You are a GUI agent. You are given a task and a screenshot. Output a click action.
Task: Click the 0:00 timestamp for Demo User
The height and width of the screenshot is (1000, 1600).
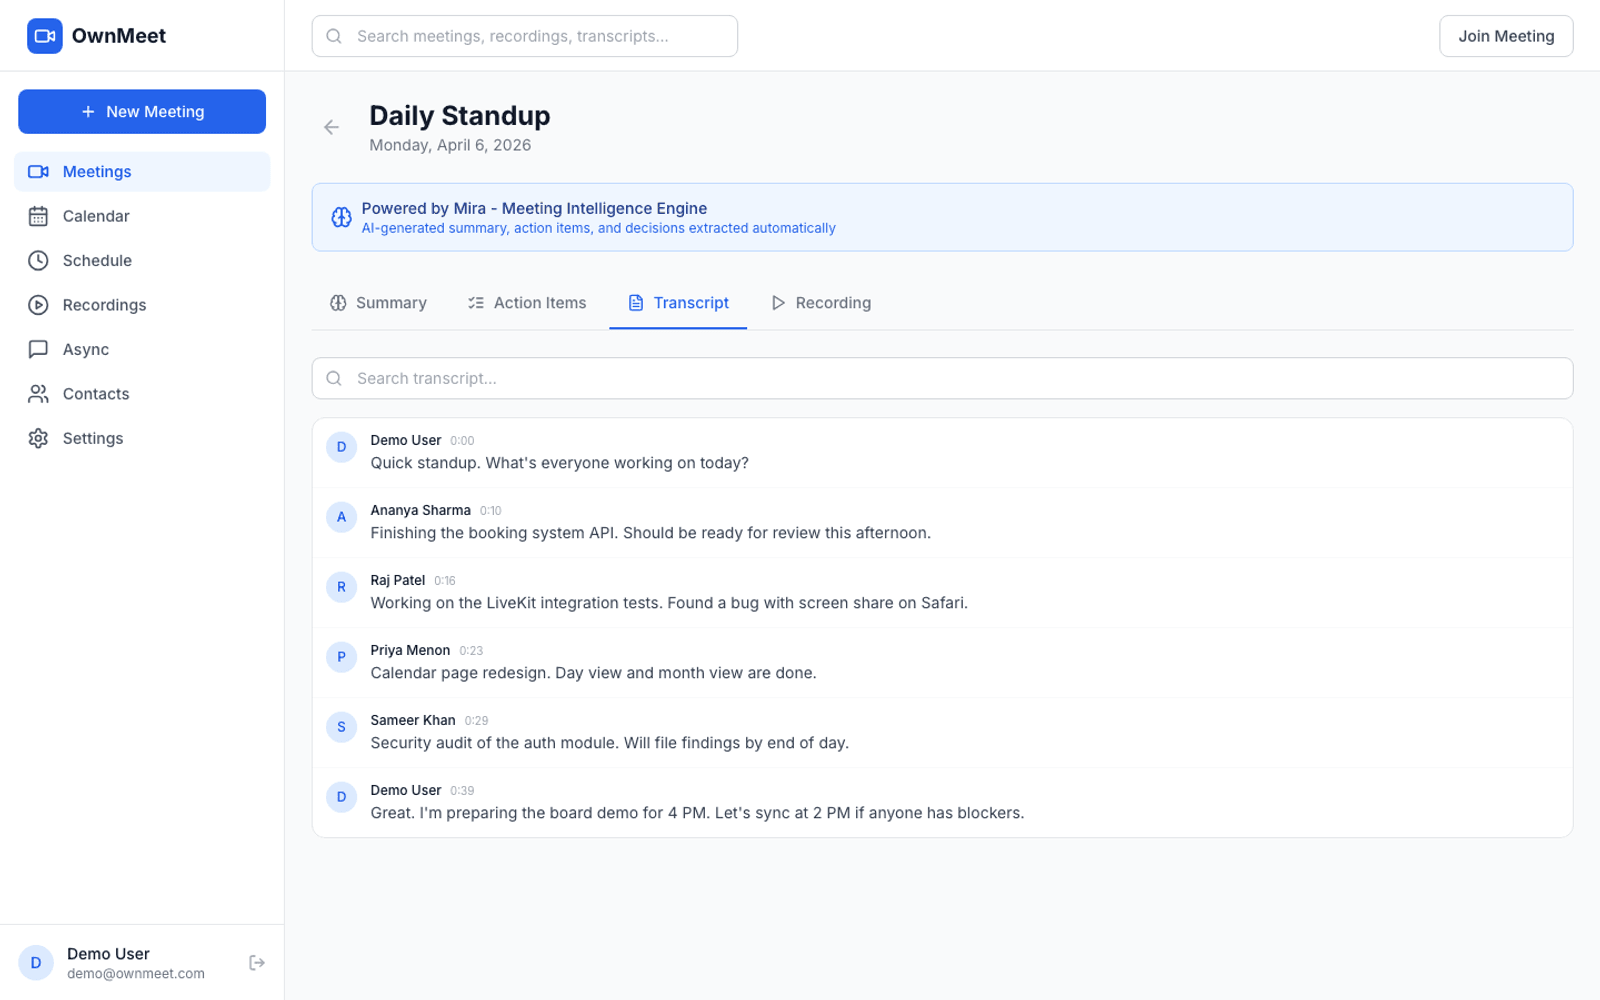(x=462, y=441)
